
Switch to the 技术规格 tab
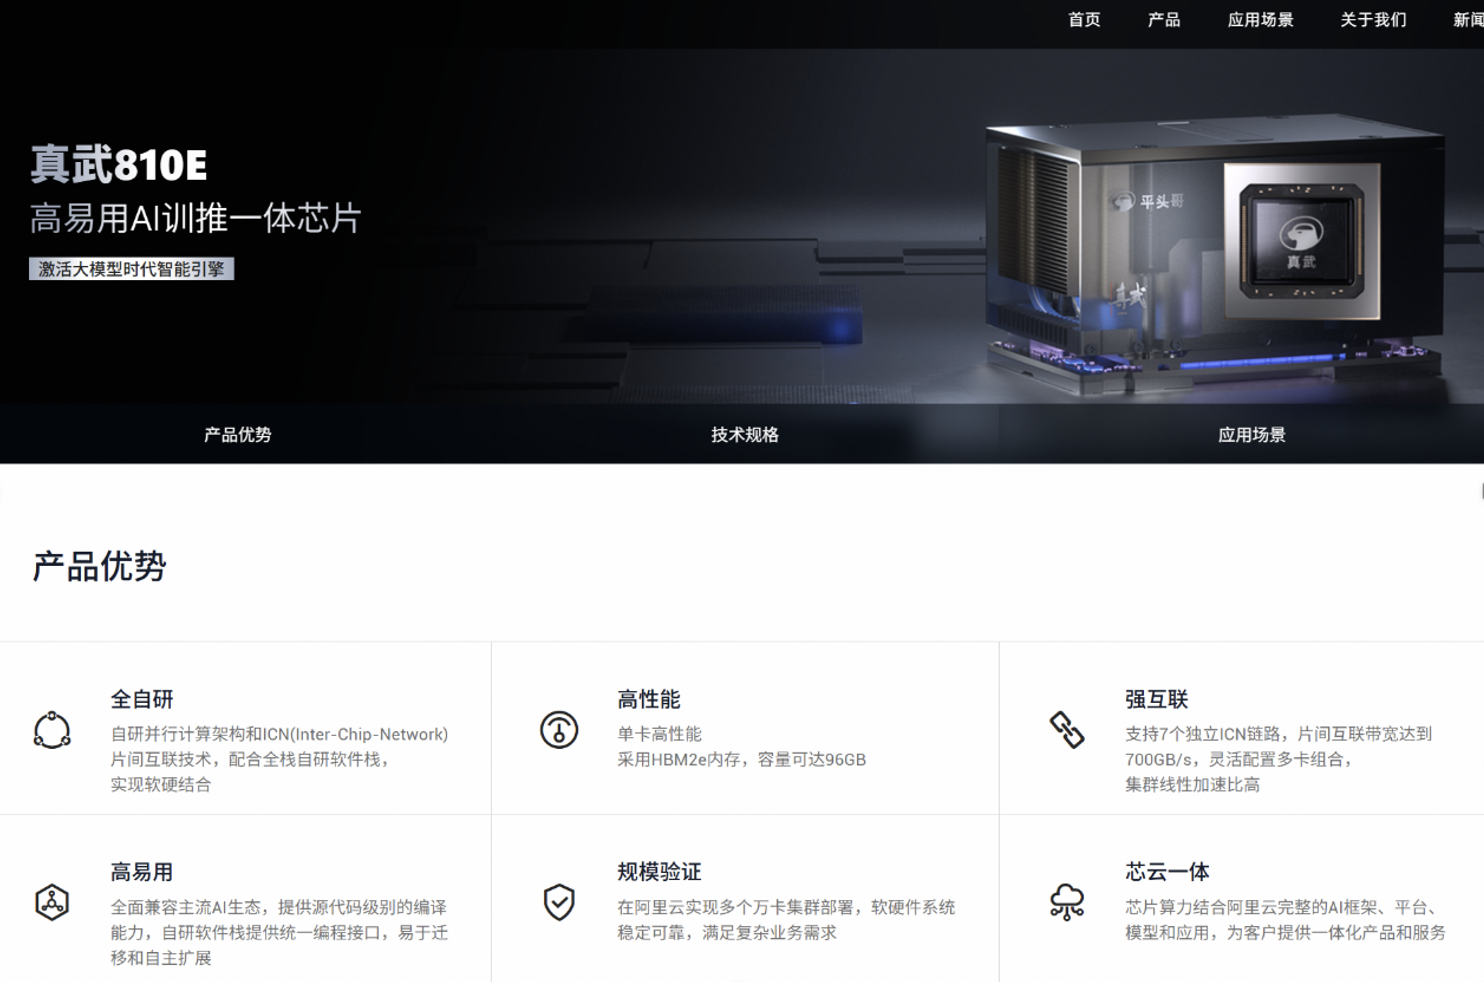[x=745, y=435]
